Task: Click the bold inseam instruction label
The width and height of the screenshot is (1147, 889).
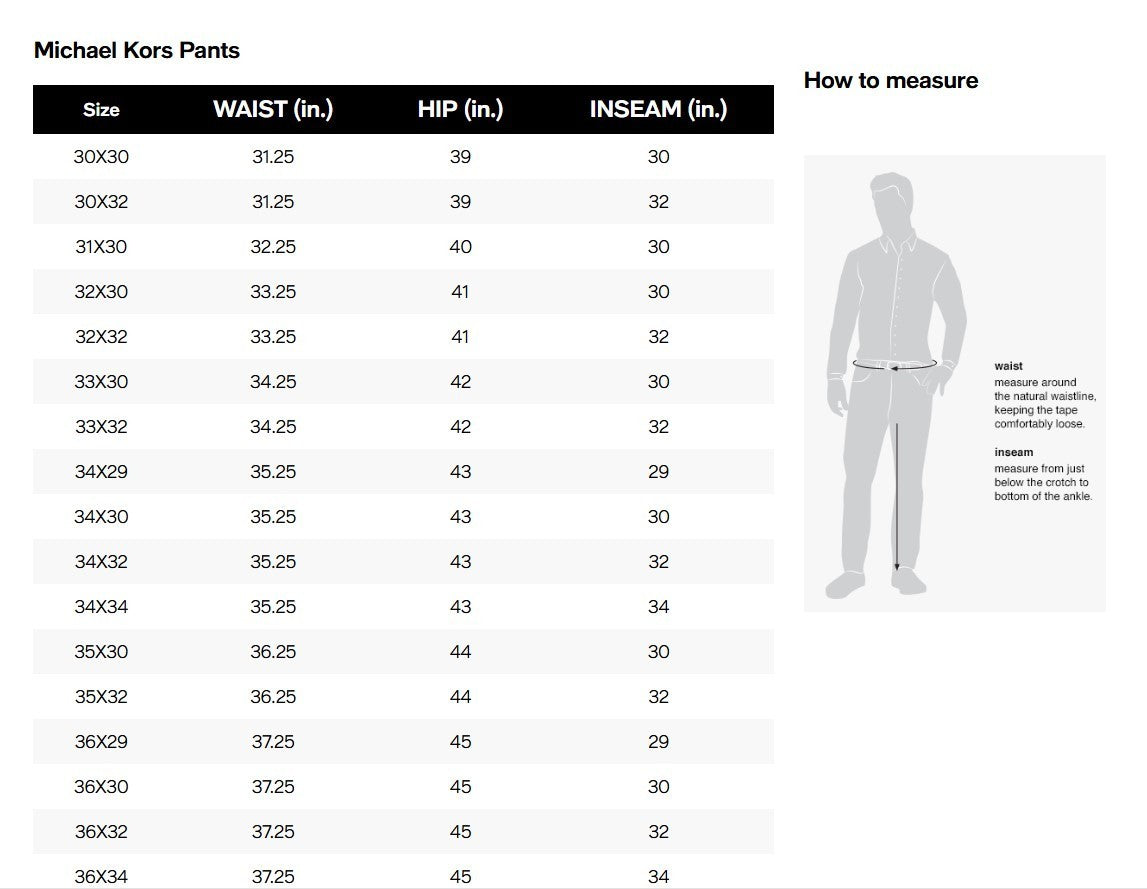Action: [x=1013, y=452]
